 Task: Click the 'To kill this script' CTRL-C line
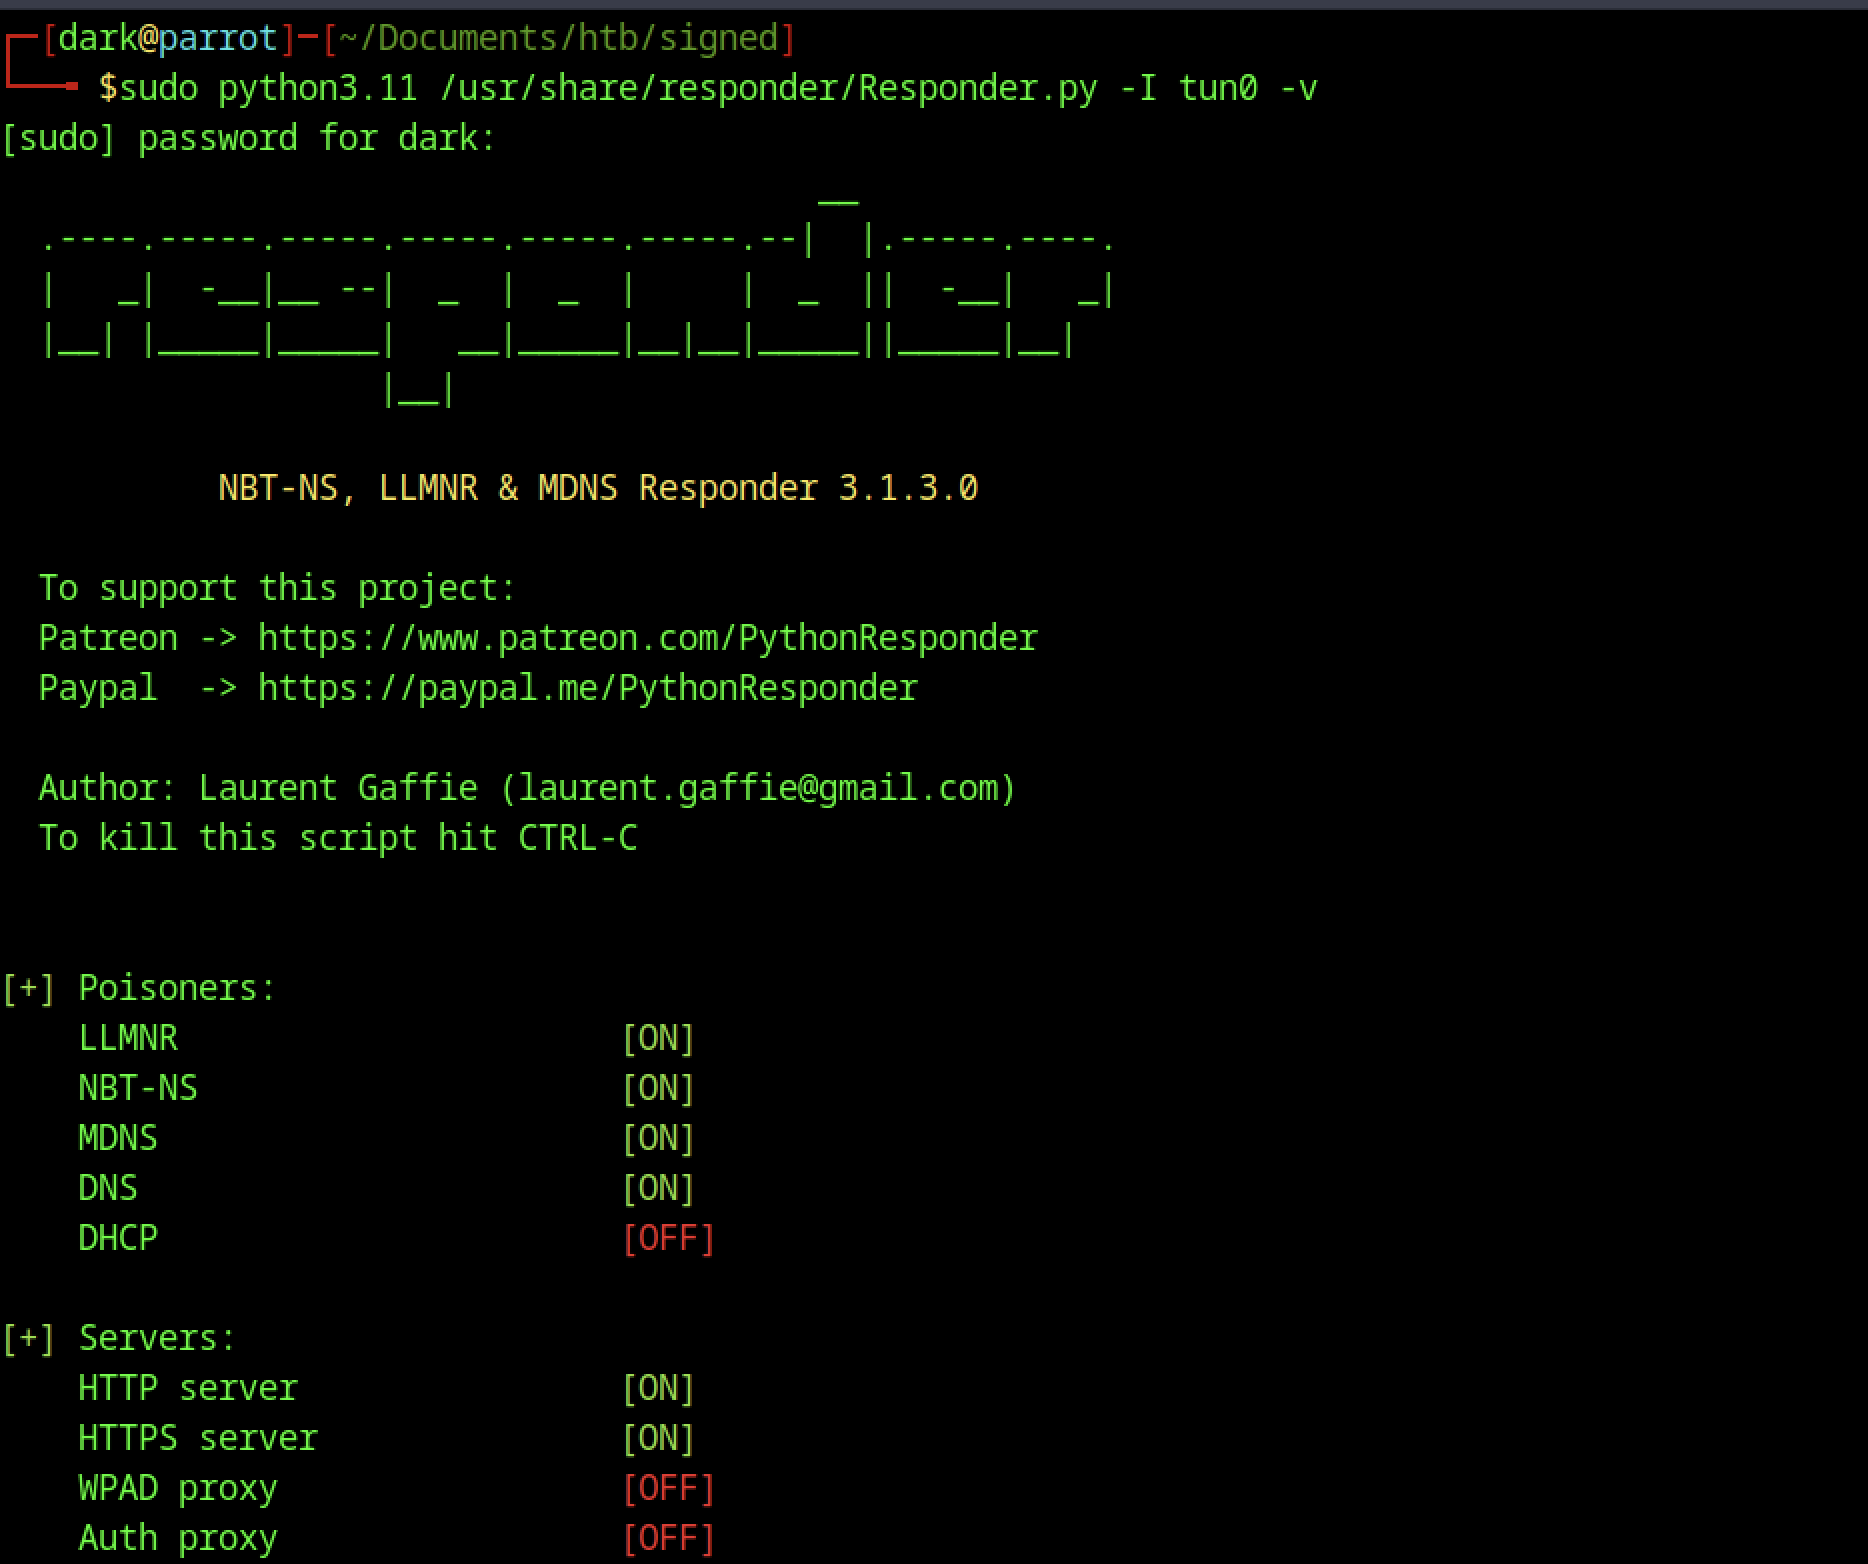click(x=337, y=838)
